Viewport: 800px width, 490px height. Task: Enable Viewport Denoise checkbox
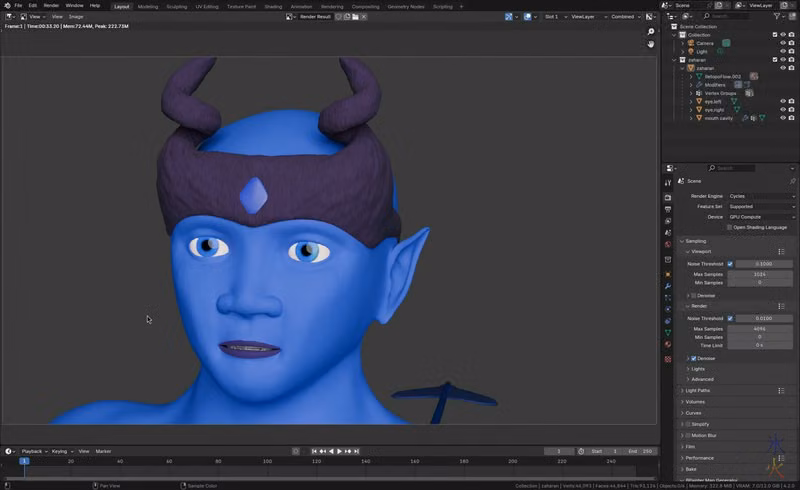coord(693,296)
